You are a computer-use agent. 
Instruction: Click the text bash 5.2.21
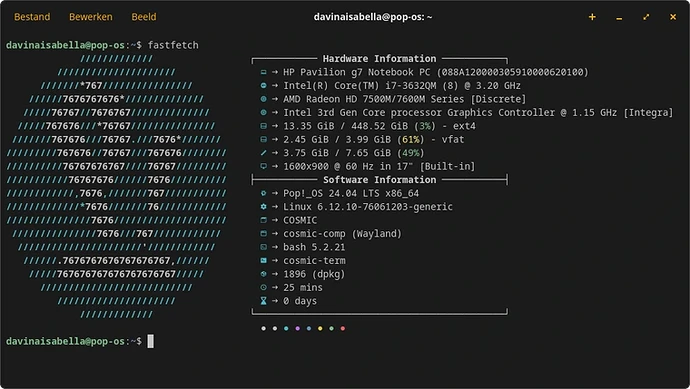pos(314,247)
